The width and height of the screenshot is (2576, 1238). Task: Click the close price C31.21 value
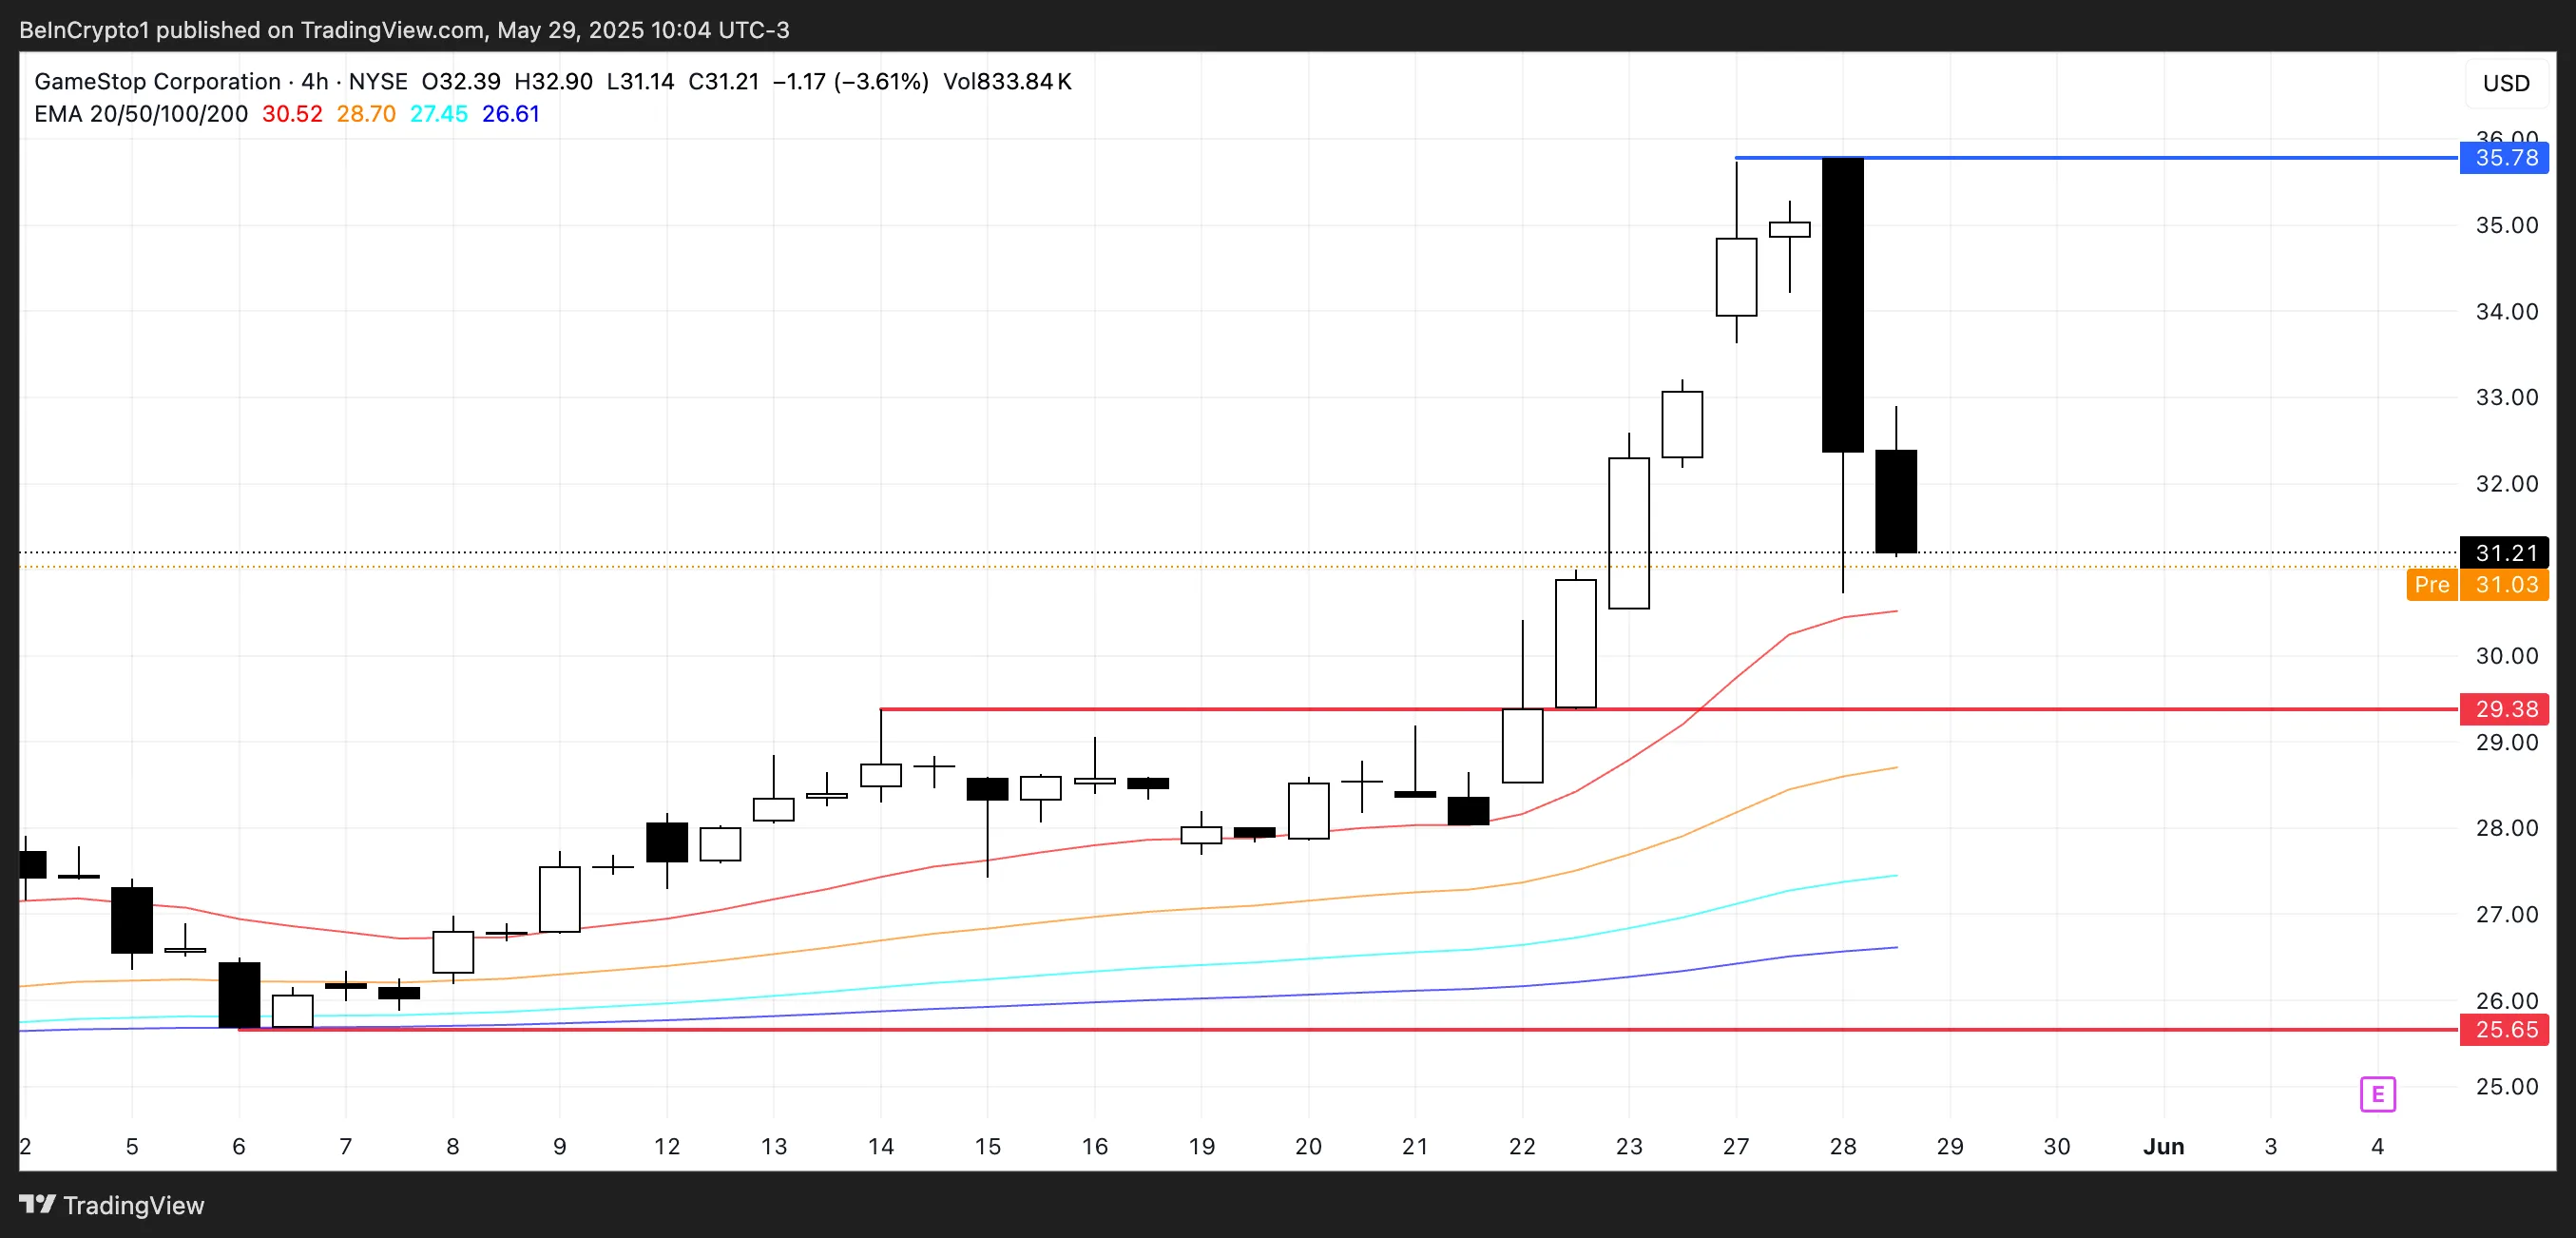click(724, 82)
